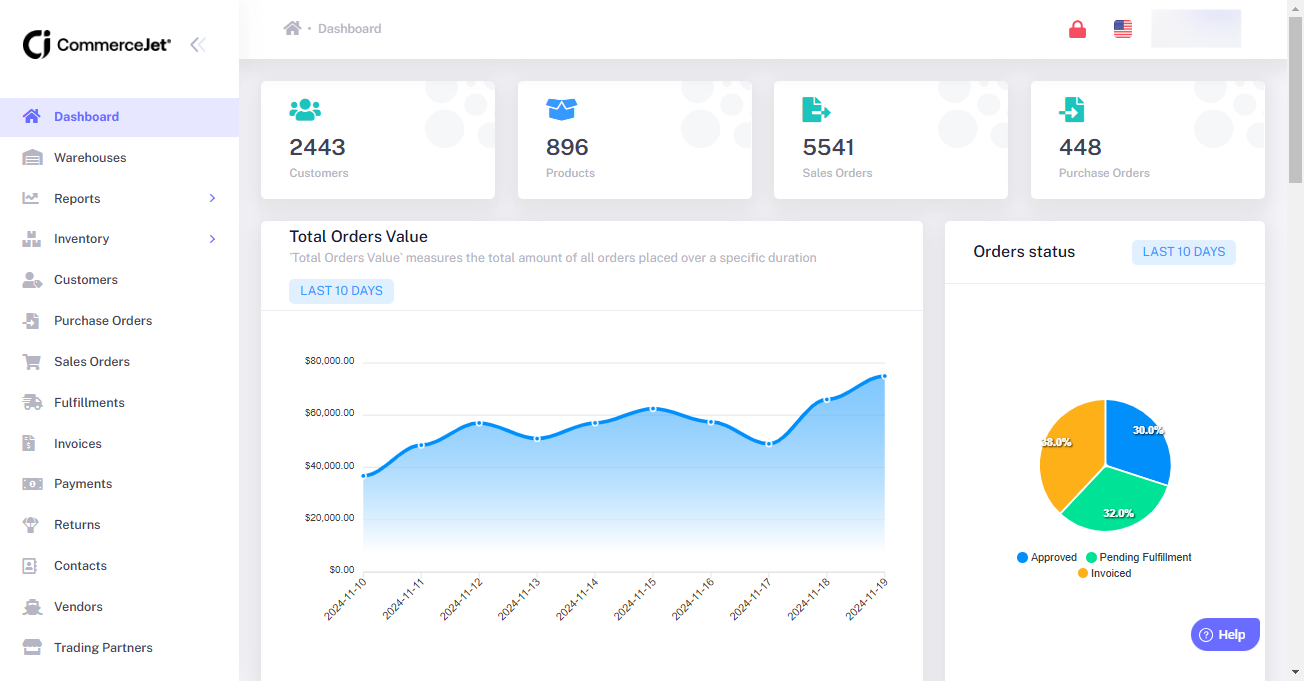Click the Sales Orders cart icon
This screenshot has width=1304, height=681.
click(x=32, y=362)
